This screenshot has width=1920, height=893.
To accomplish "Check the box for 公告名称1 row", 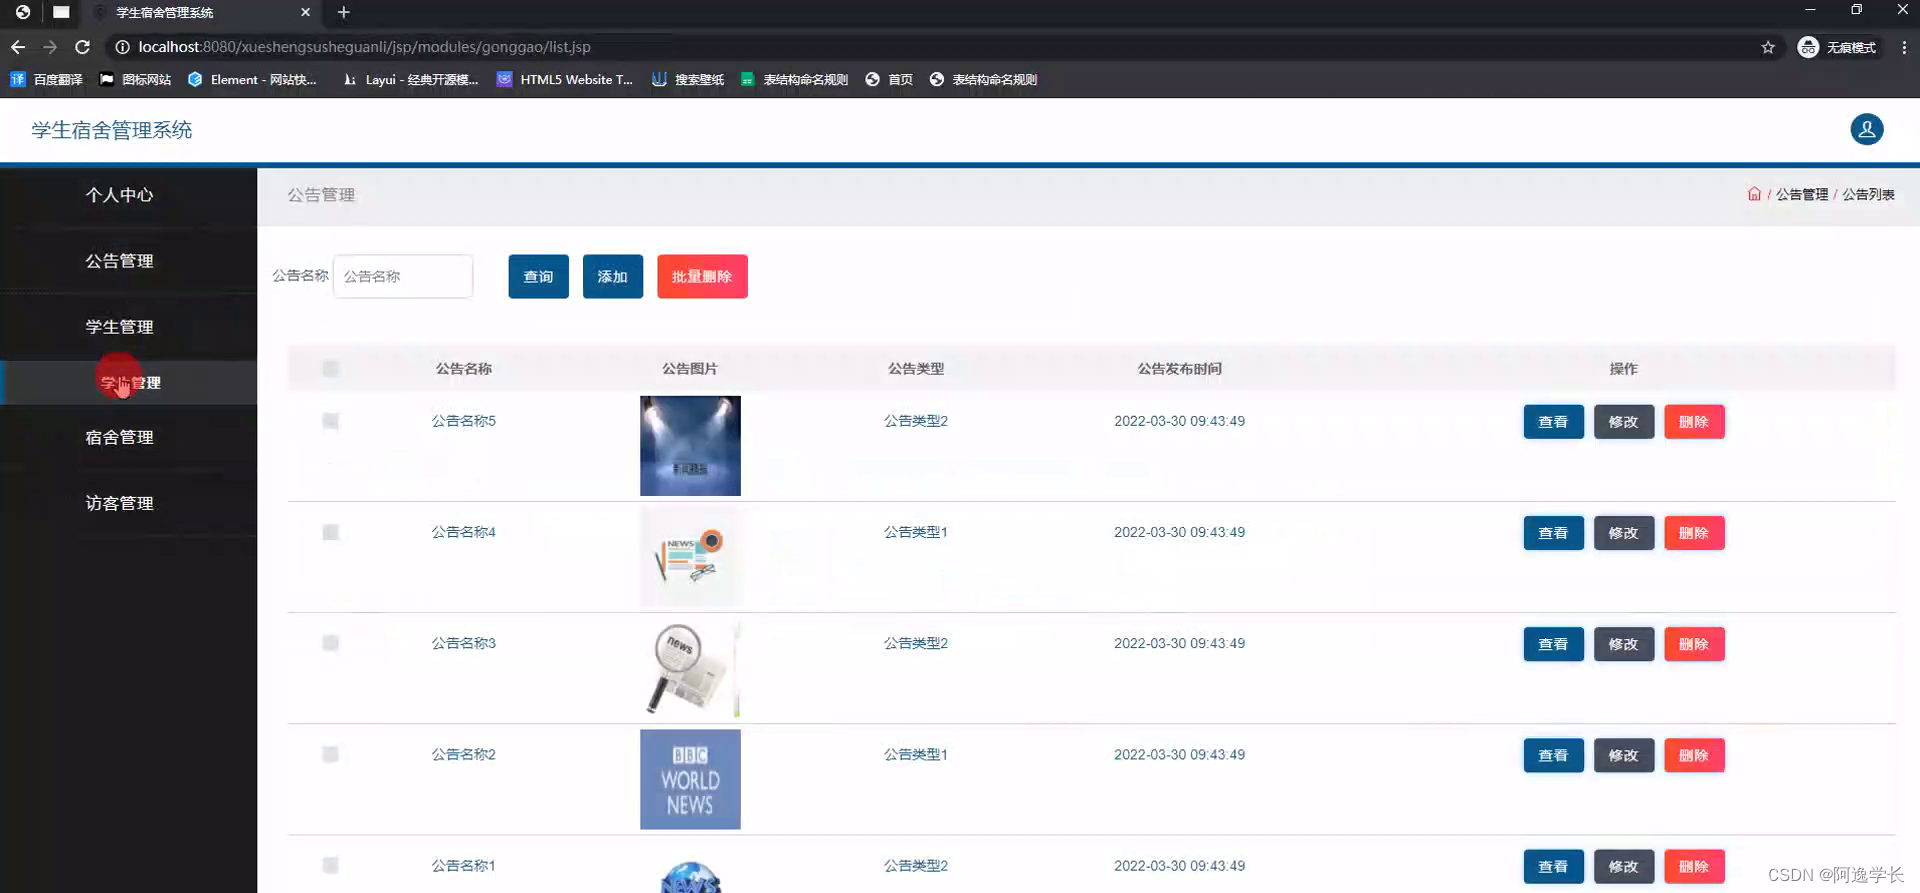I will [331, 865].
